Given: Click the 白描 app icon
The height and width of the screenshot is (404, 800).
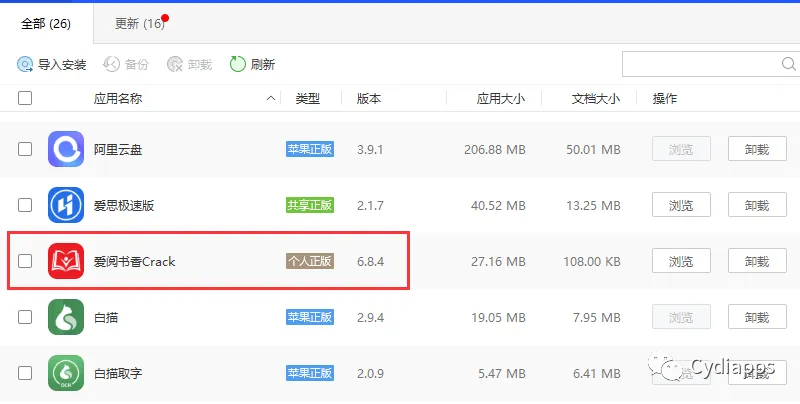Looking at the screenshot, I should [66, 317].
